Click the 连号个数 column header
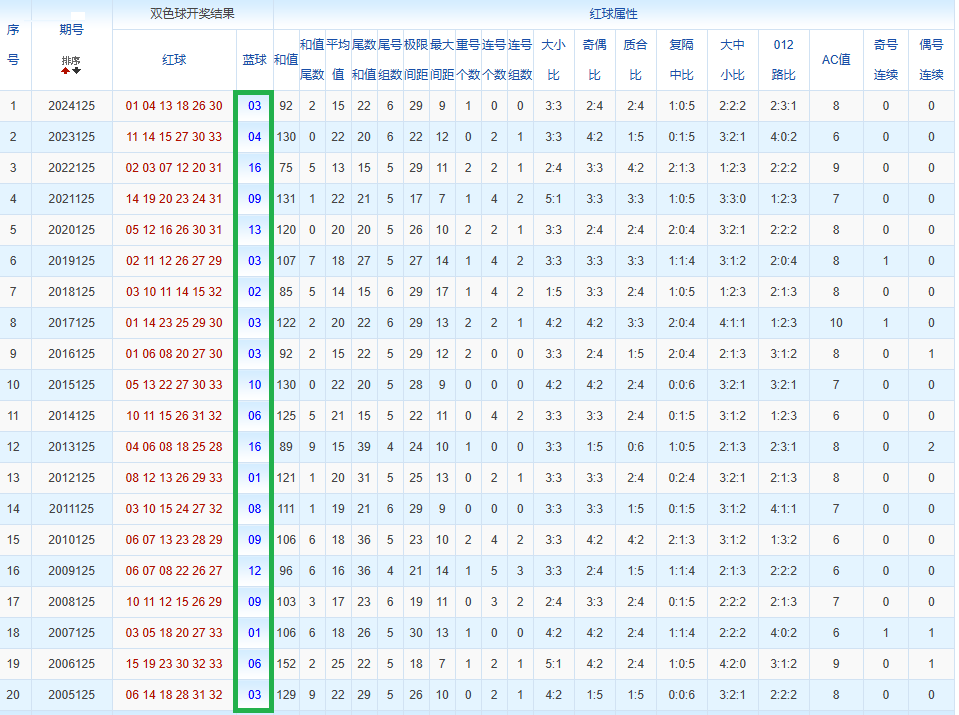The height and width of the screenshot is (715, 959). (494, 59)
